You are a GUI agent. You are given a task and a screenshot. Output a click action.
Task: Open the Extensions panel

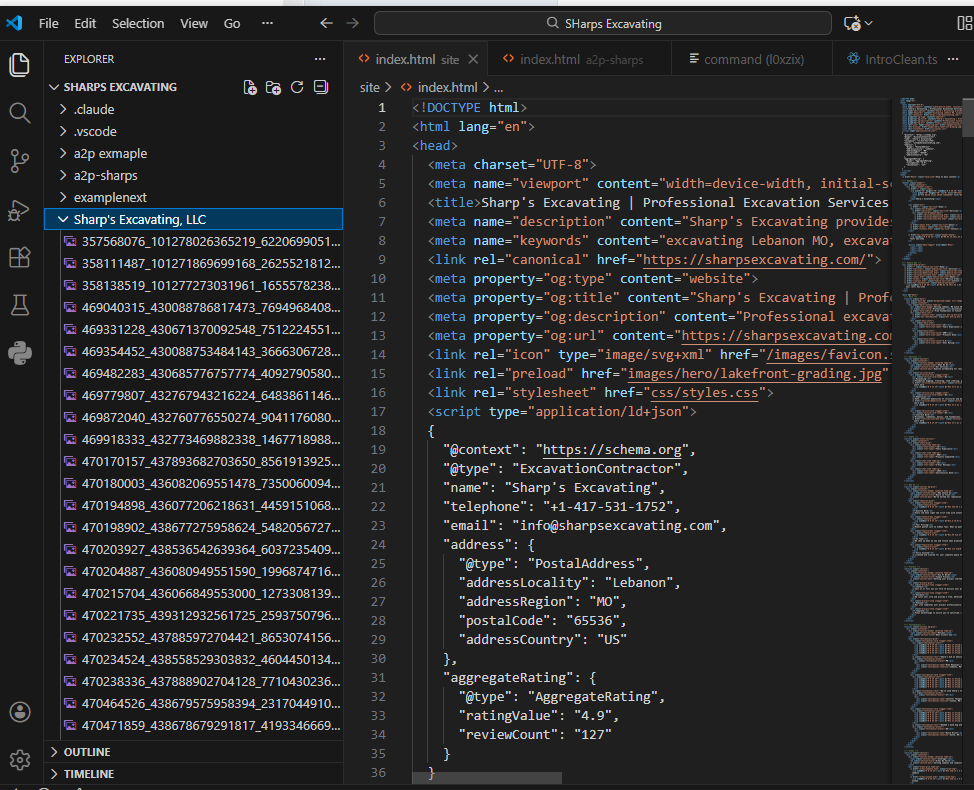(20, 258)
